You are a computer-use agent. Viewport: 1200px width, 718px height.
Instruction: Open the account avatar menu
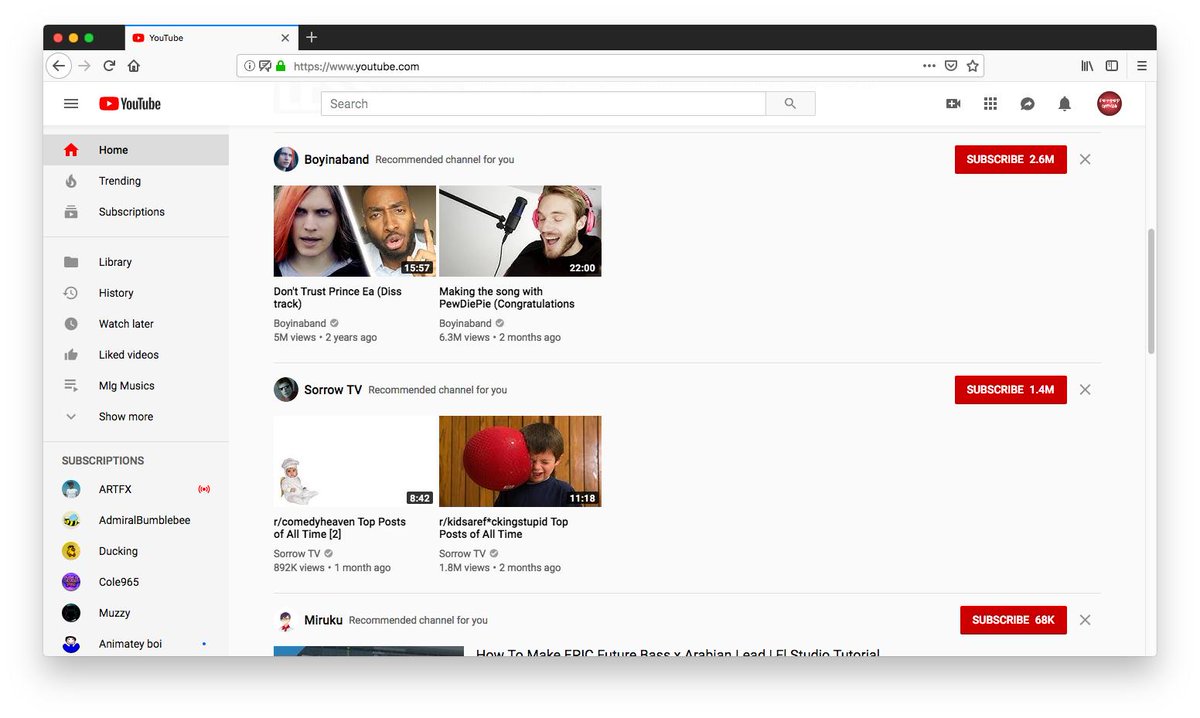pyautogui.click(x=1109, y=104)
